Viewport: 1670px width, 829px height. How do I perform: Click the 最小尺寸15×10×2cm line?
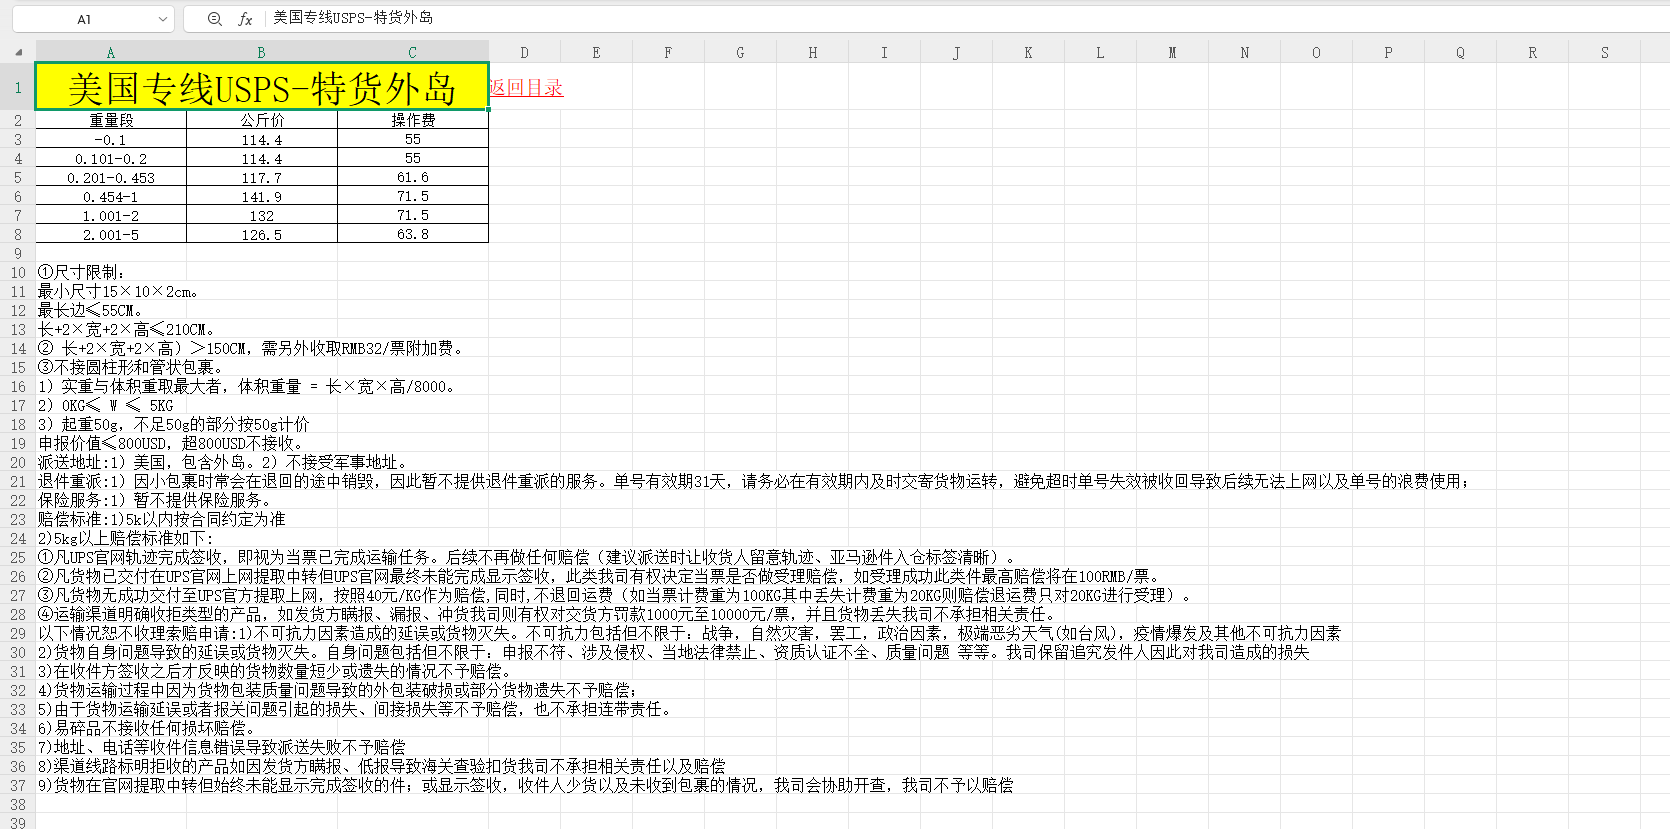118,291
